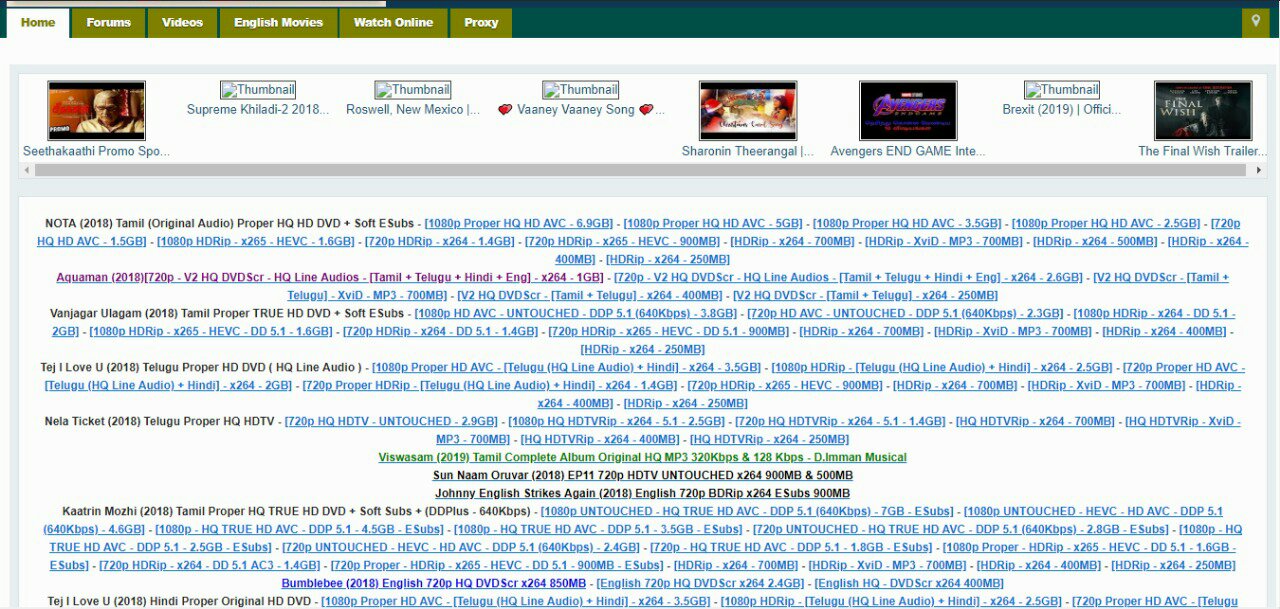Screen dimensions: 1280x609
Task: Open Vanjagar Ulagam 1080p HDRip x265 HEVC 1.6GB link
Action: point(211,332)
